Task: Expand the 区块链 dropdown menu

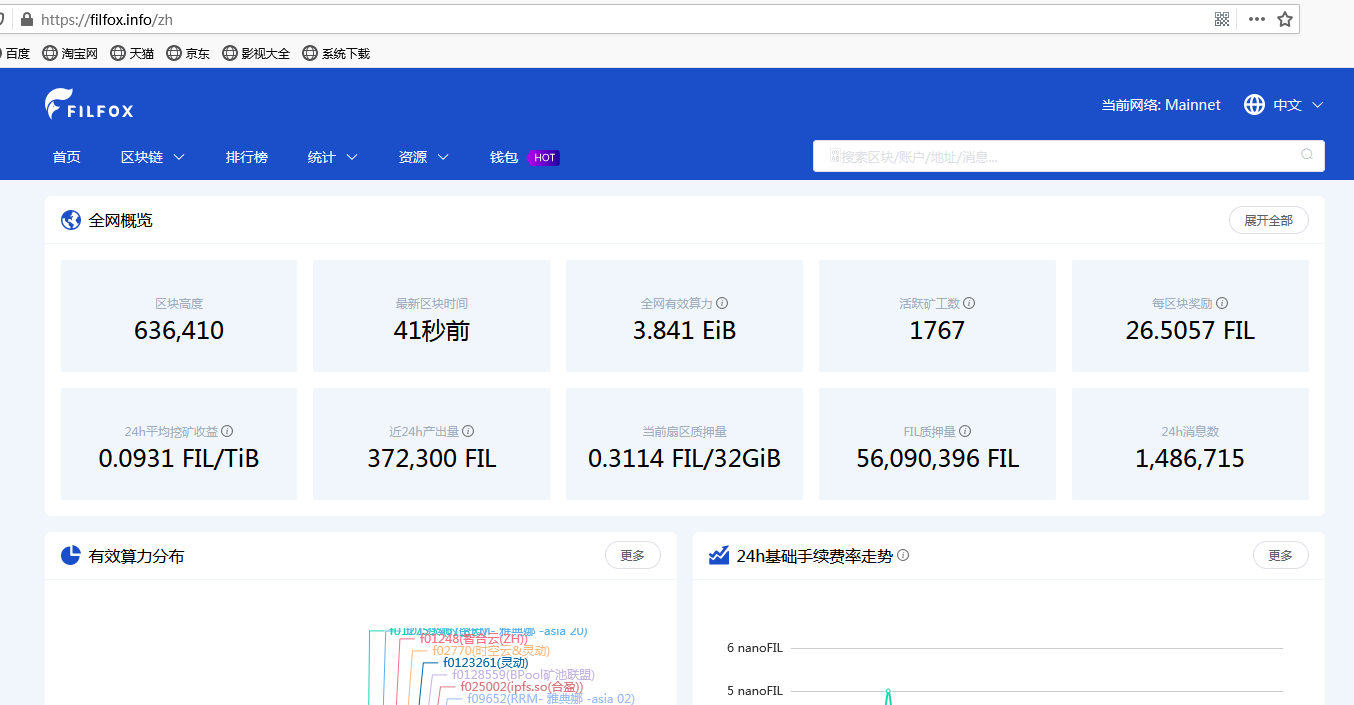Action: pyautogui.click(x=152, y=157)
